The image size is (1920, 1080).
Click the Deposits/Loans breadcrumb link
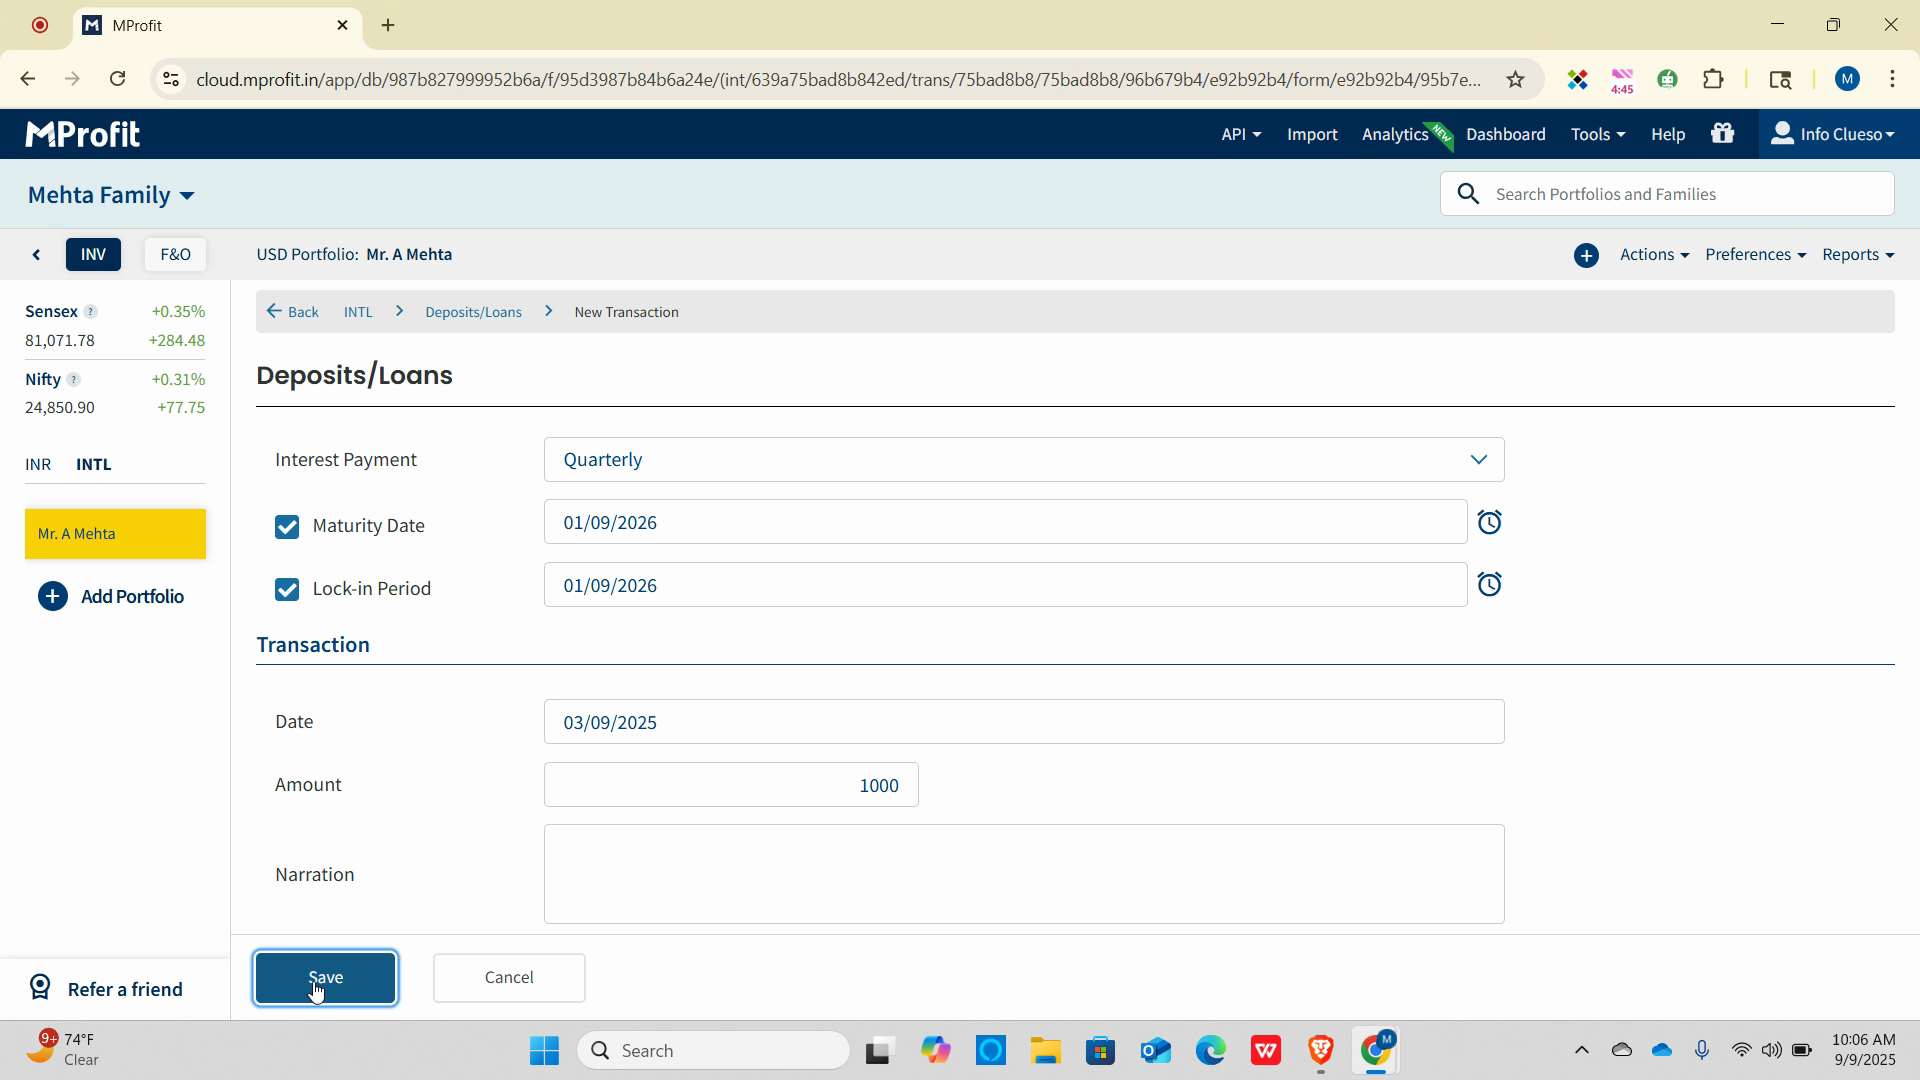coord(473,312)
